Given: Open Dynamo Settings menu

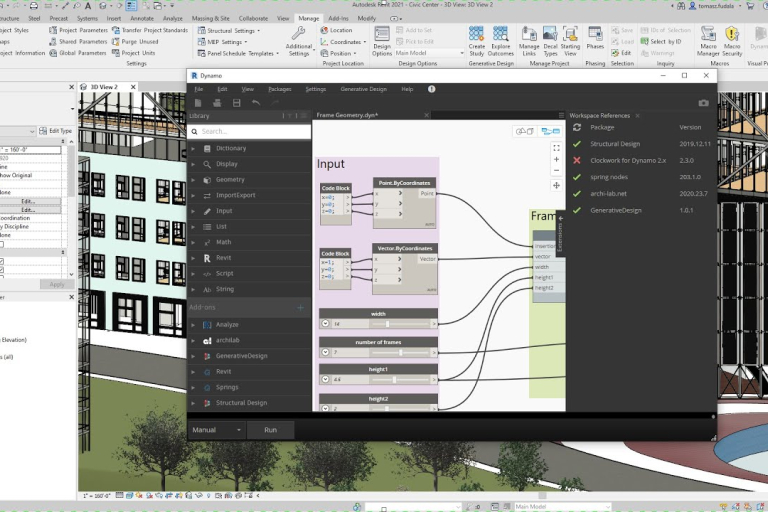Looking at the screenshot, I should [x=315, y=89].
